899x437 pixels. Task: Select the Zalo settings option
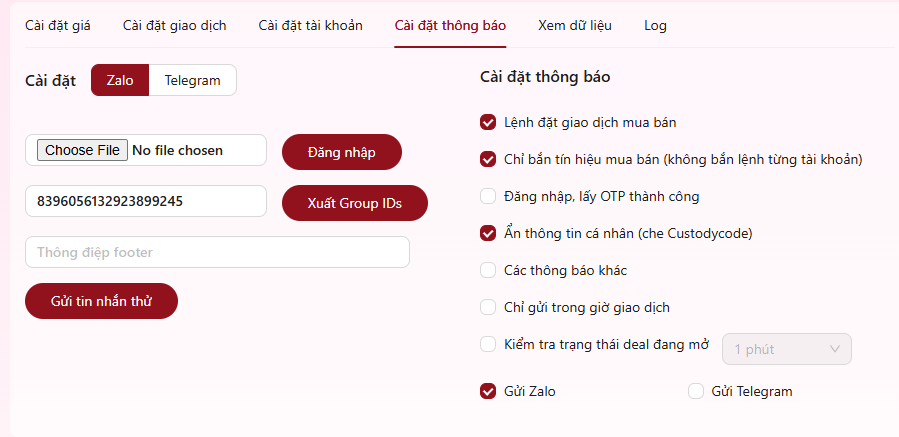120,80
